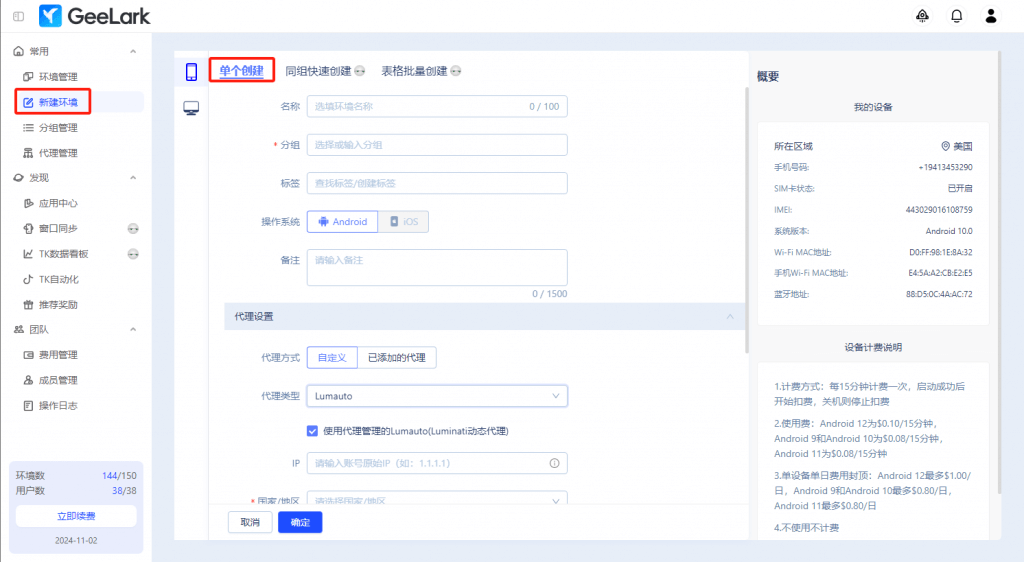1024x562 pixels.
Task: Select iOS operating system option
Action: tap(404, 222)
